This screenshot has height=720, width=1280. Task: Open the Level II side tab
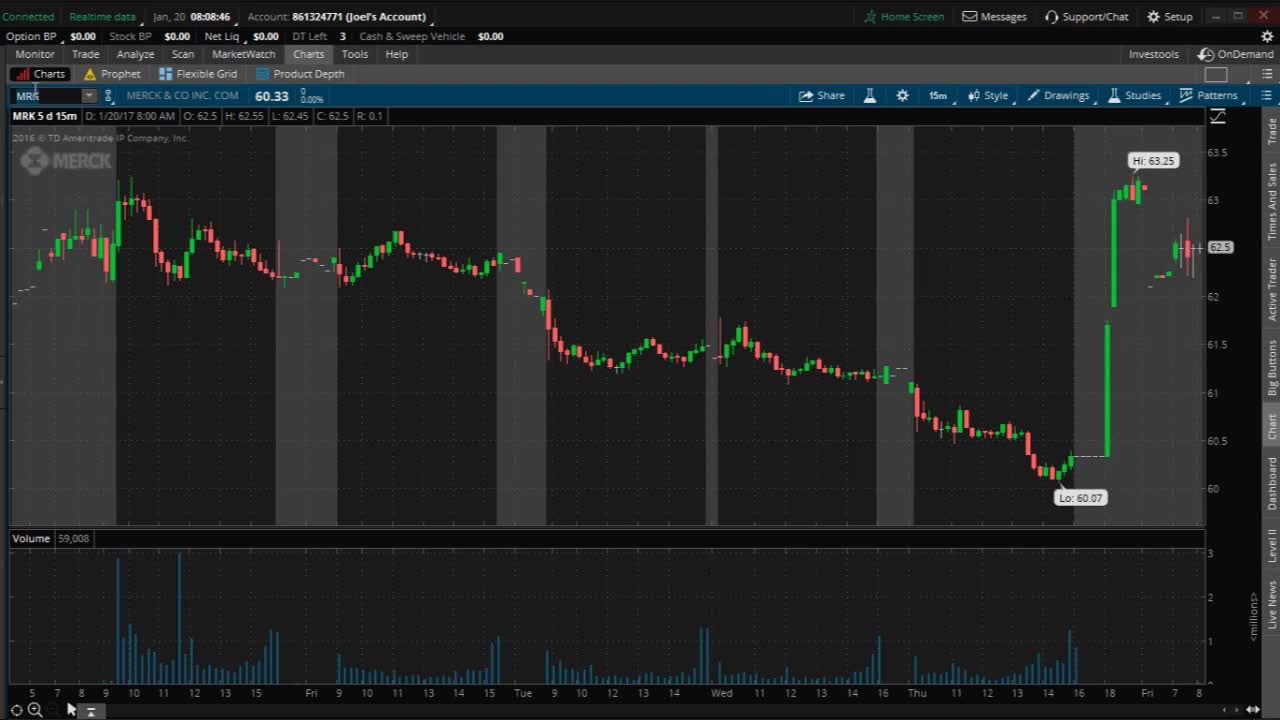1272,546
